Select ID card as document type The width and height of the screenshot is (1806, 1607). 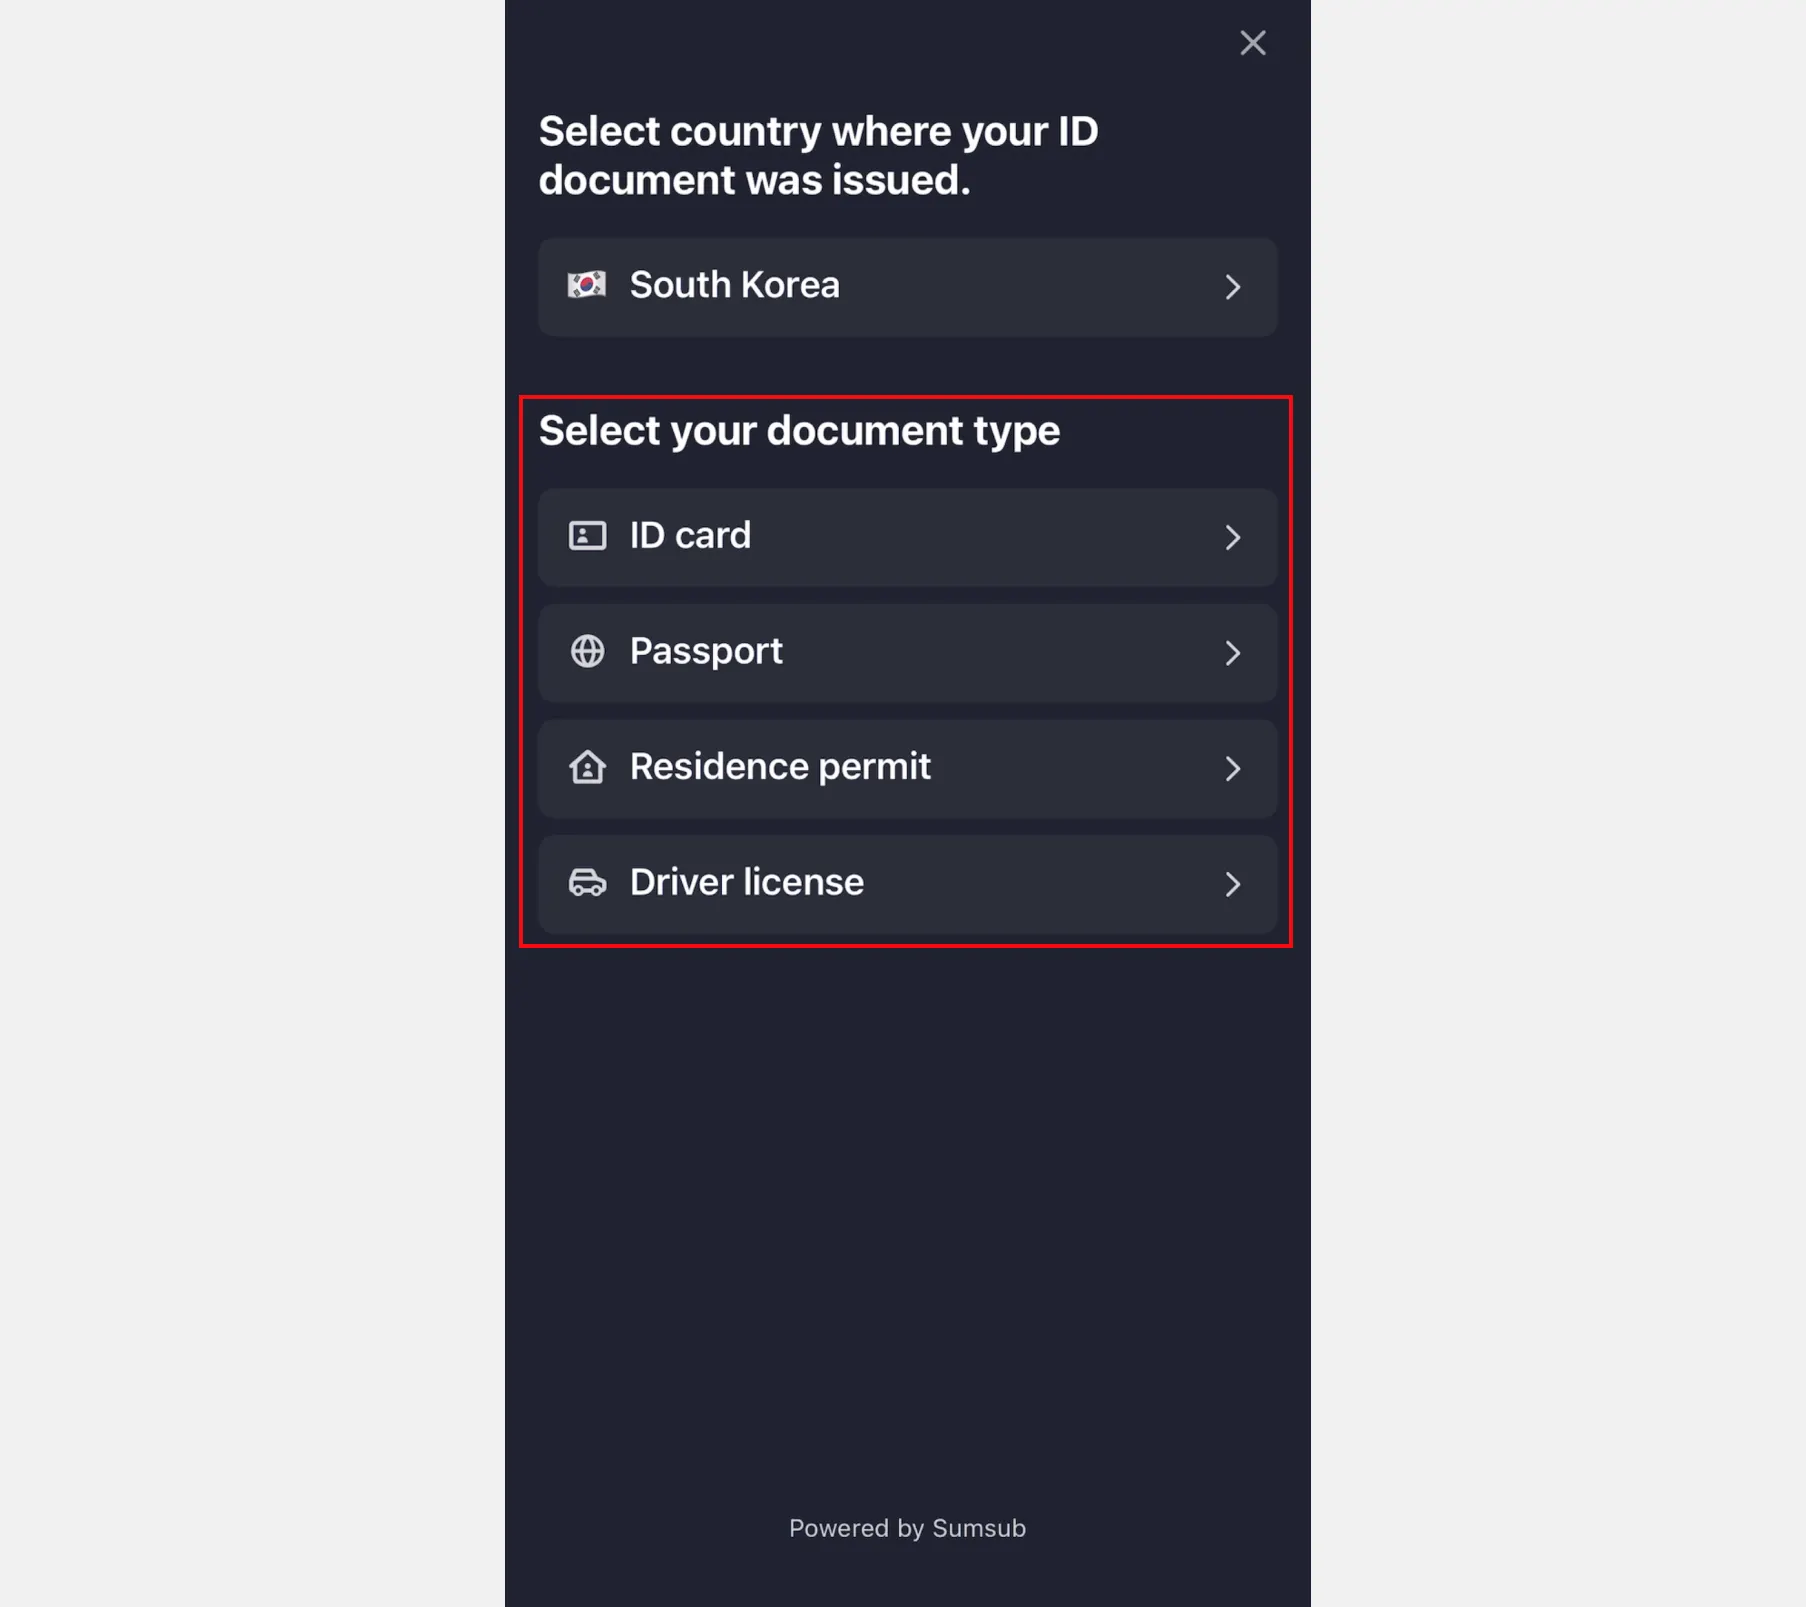click(x=690, y=536)
